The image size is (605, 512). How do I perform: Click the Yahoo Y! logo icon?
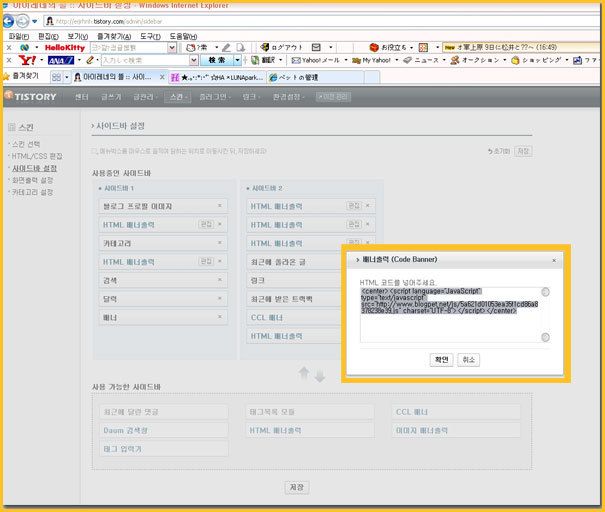(27, 60)
